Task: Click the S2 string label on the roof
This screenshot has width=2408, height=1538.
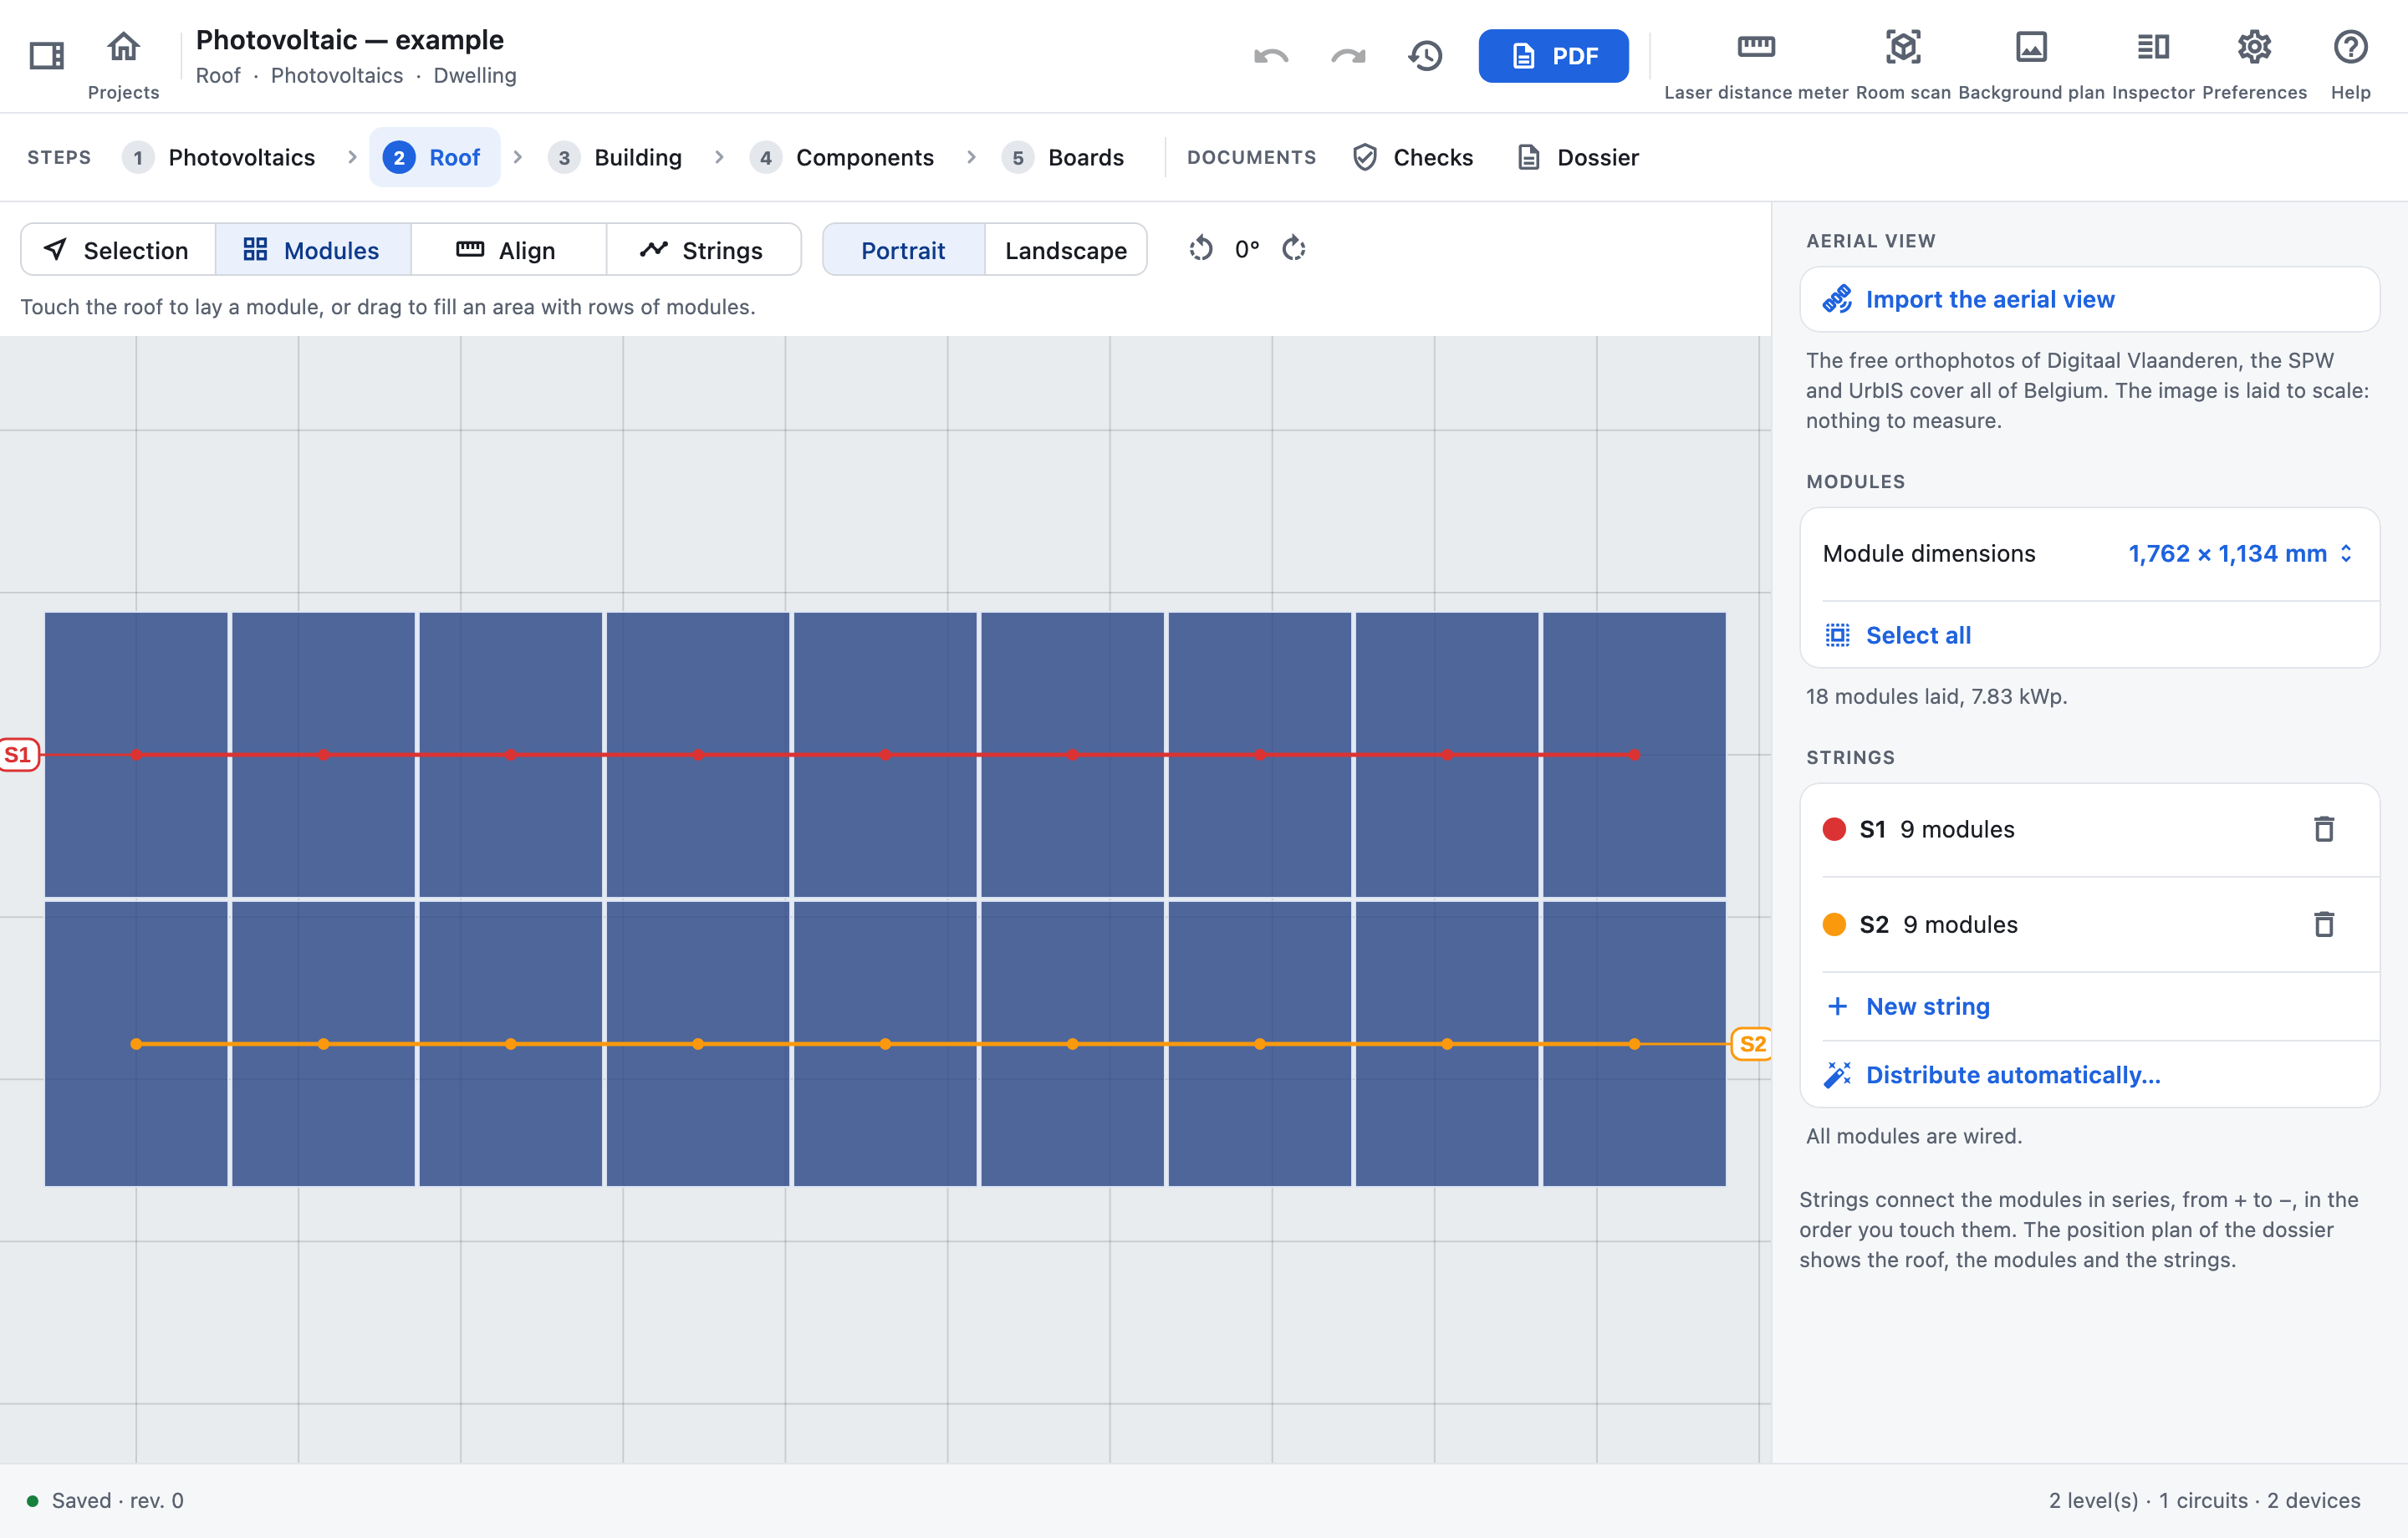Action: click(x=1751, y=1044)
